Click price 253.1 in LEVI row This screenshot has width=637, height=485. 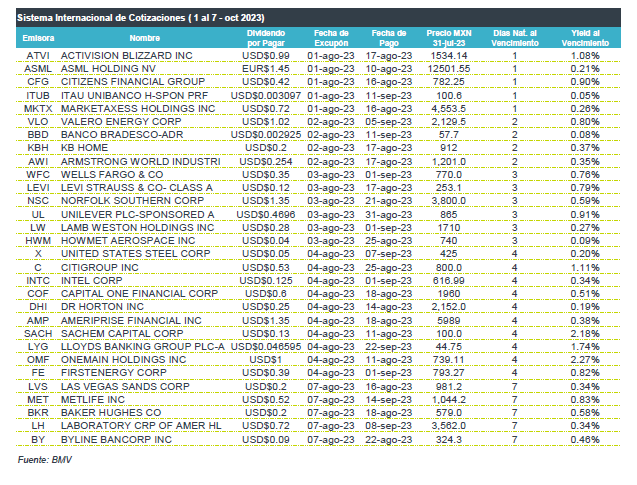[x=448, y=188]
